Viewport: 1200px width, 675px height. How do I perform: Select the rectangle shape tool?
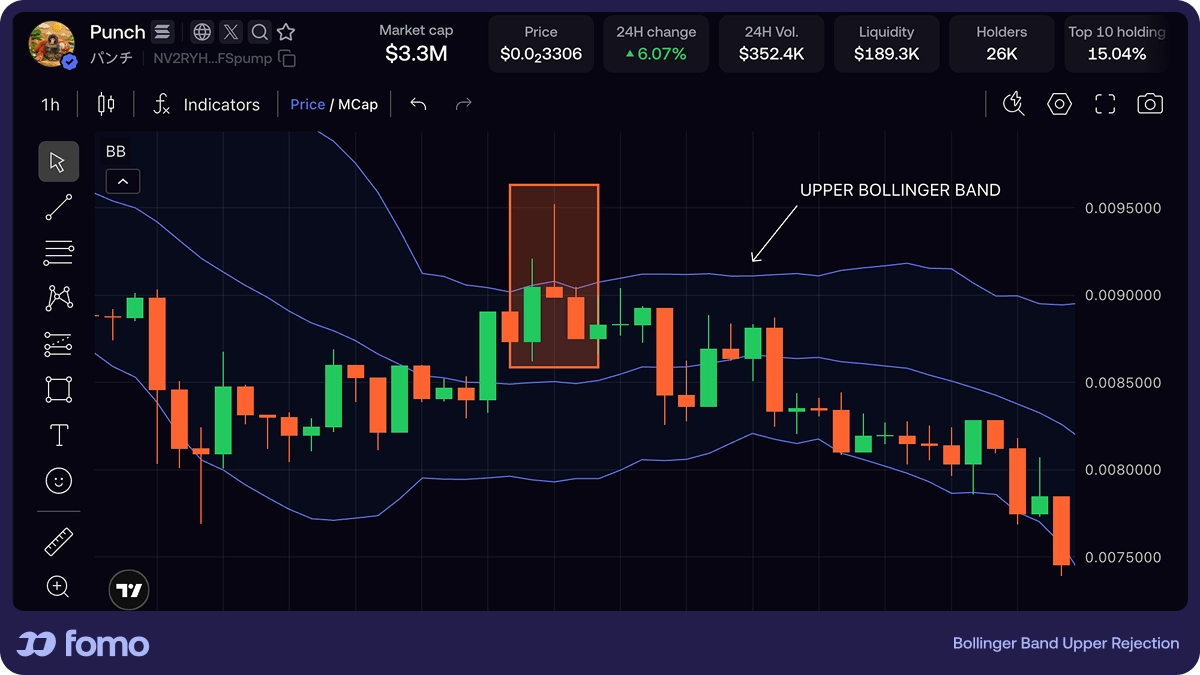click(58, 389)
